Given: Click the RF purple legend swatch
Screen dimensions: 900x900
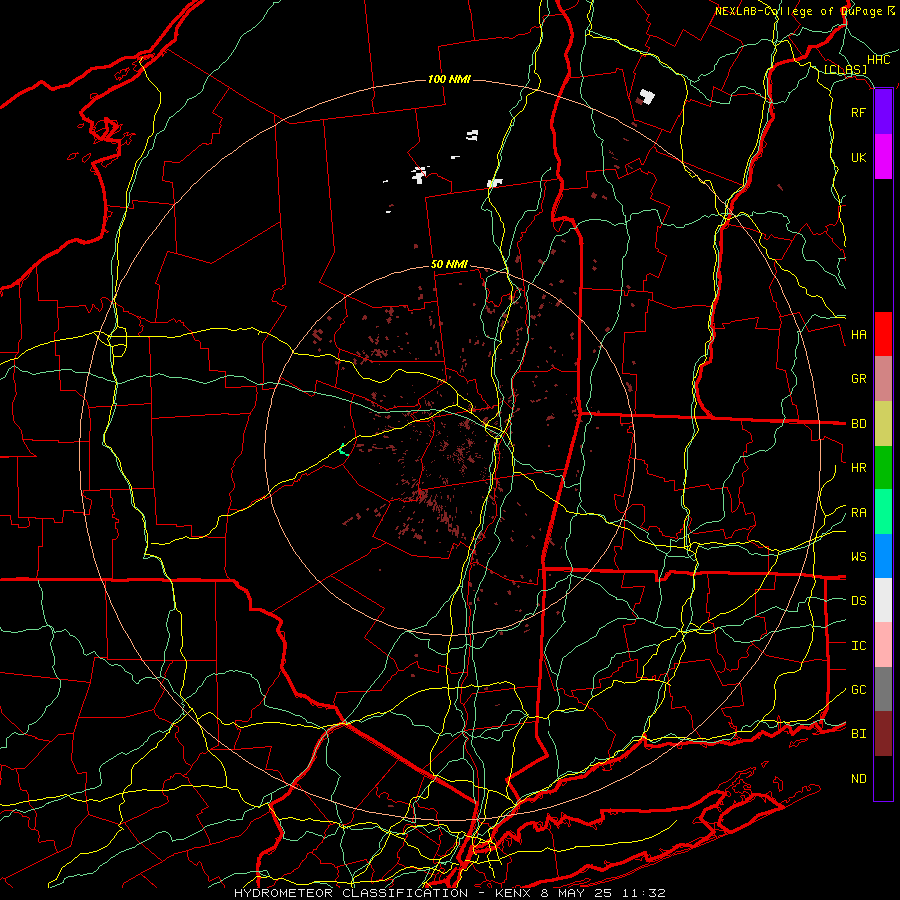Looking at the screenshot, I should tap(883, 112).
